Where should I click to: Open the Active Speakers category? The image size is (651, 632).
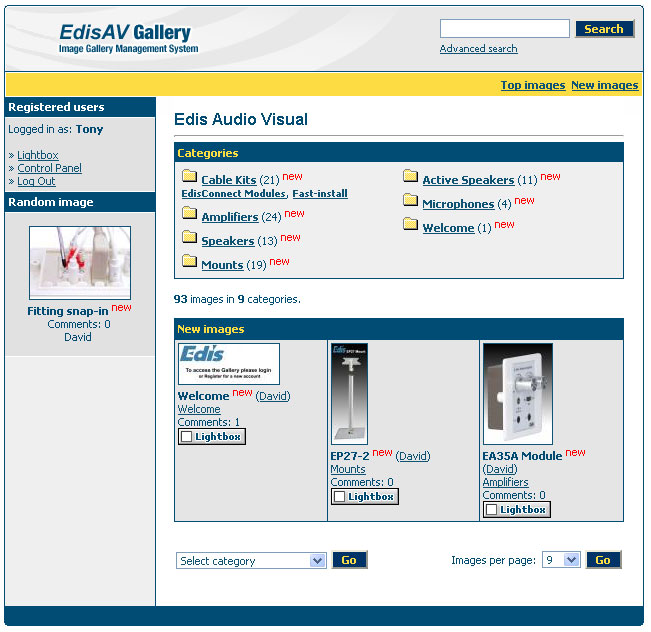(468, 180)
